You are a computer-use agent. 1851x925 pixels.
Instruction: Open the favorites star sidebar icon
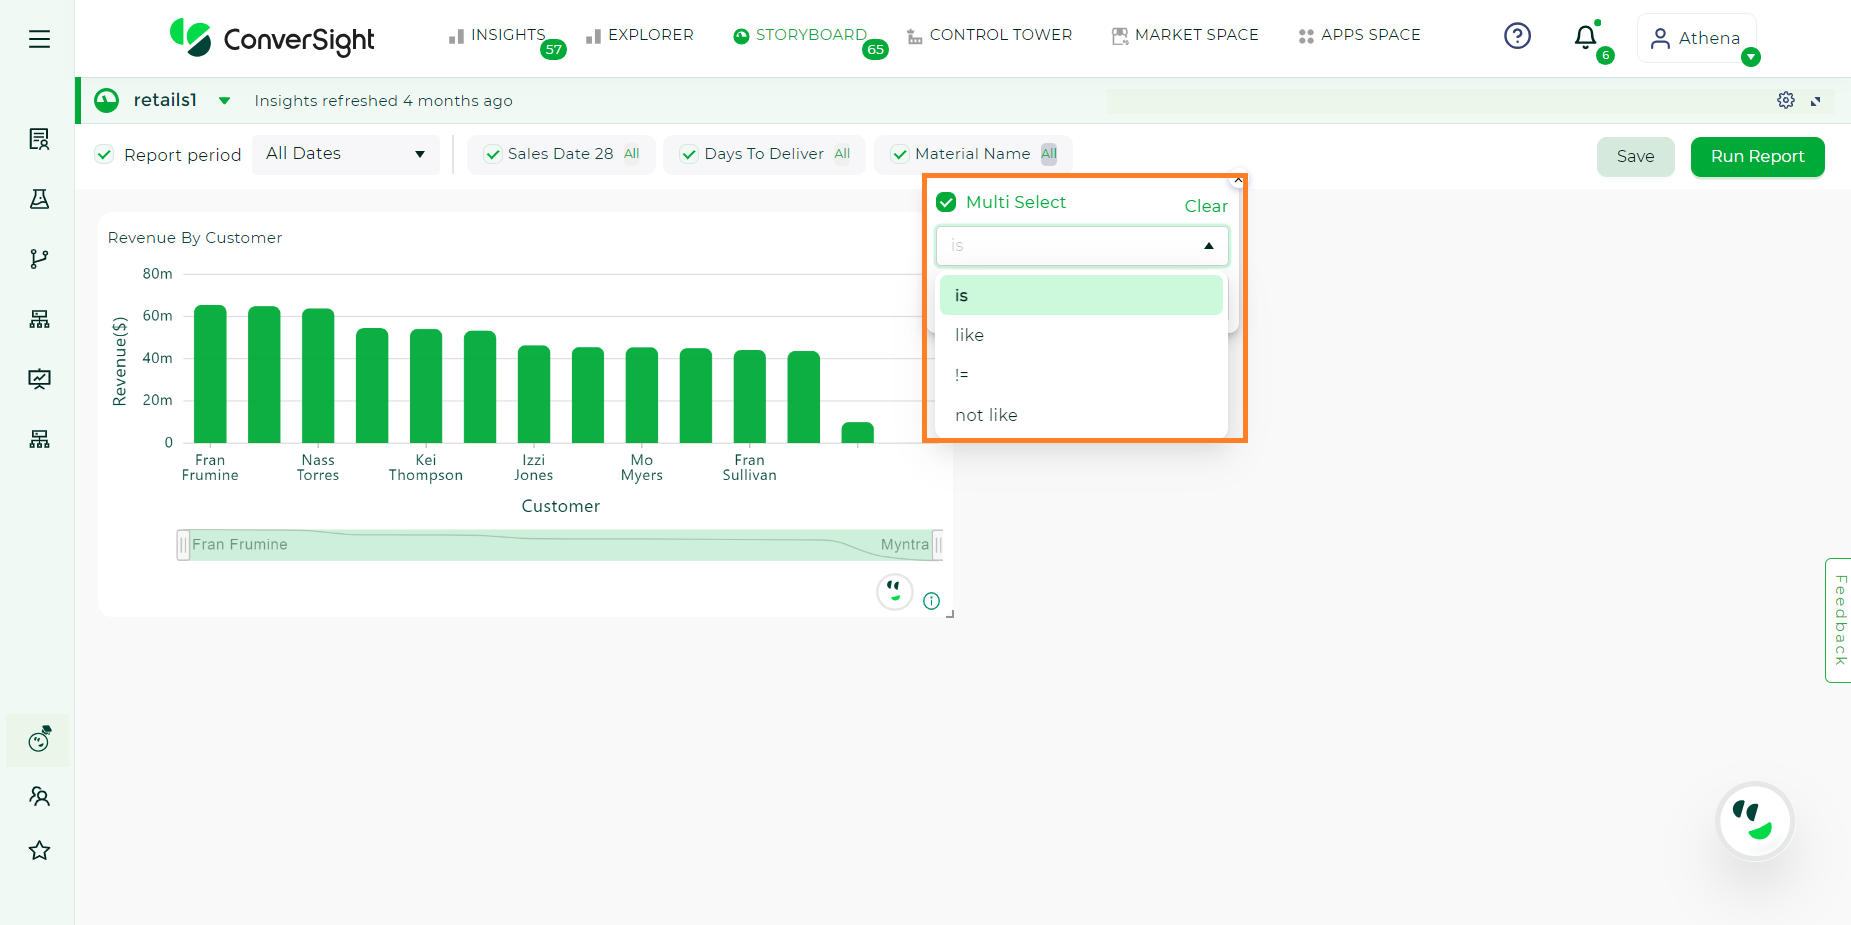coord(39,850)
